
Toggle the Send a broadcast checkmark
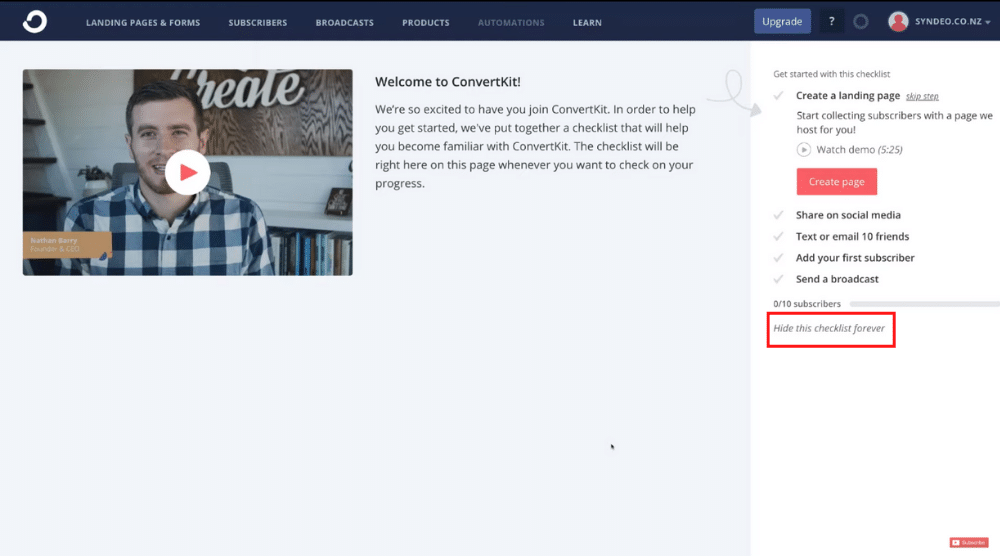(x=778, y=279)
